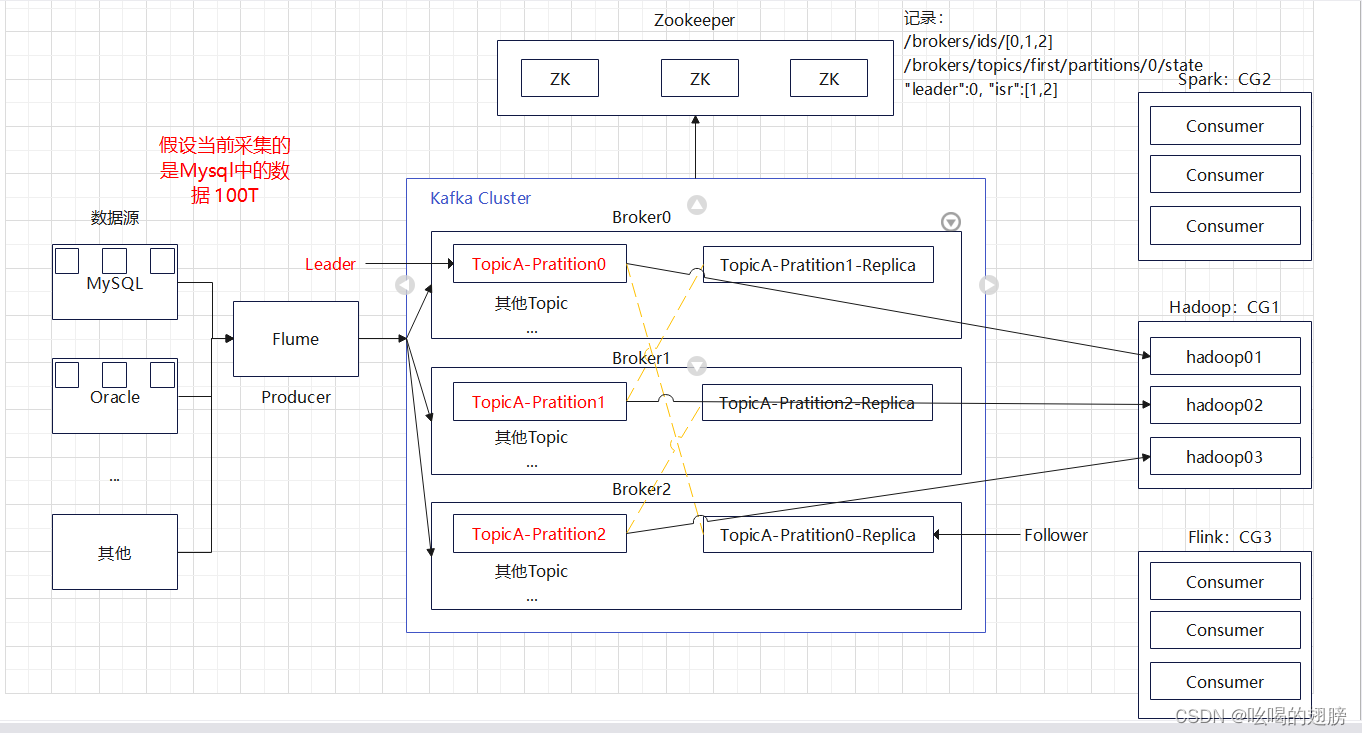Select the 数据源 heading label
1362x735 pixels.
pyautogui.click(x=115, y=218)
